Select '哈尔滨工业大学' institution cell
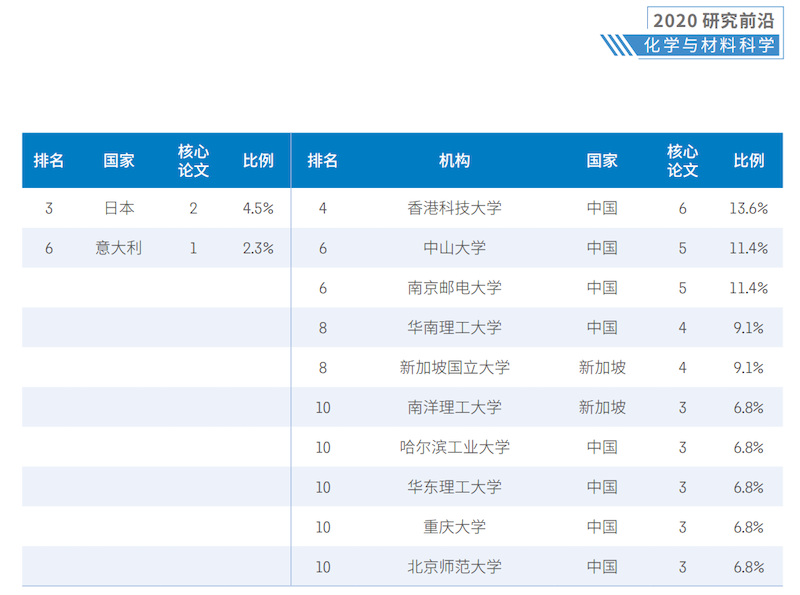The image size is (800, 595). pyautogui.click(x=454, y=447)
